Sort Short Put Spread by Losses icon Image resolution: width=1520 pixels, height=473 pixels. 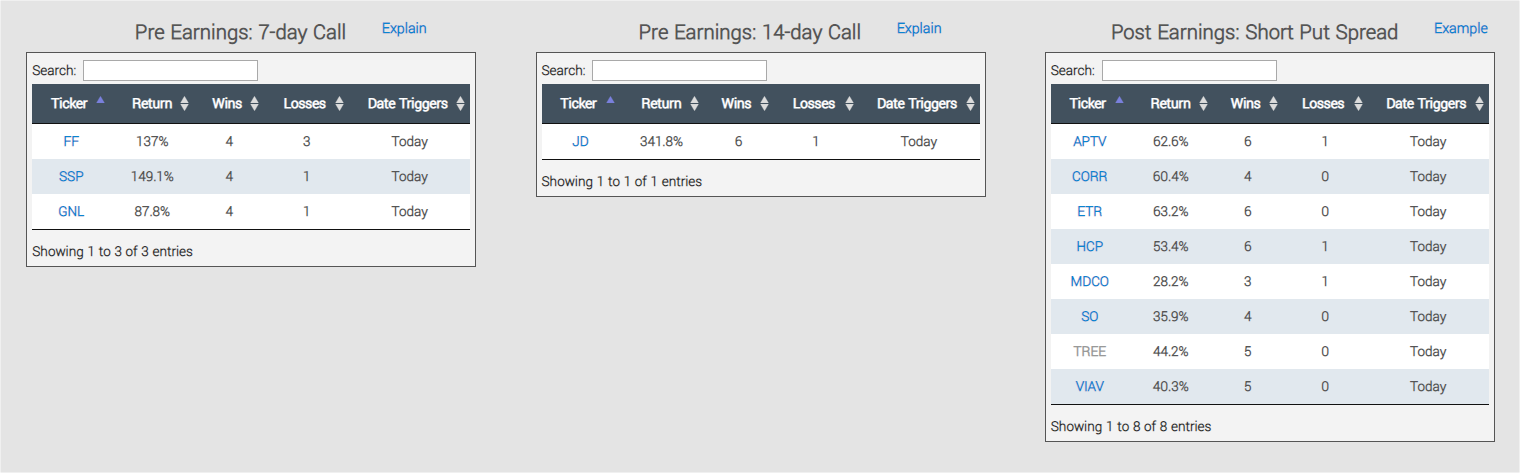[x=1358, y=104]
